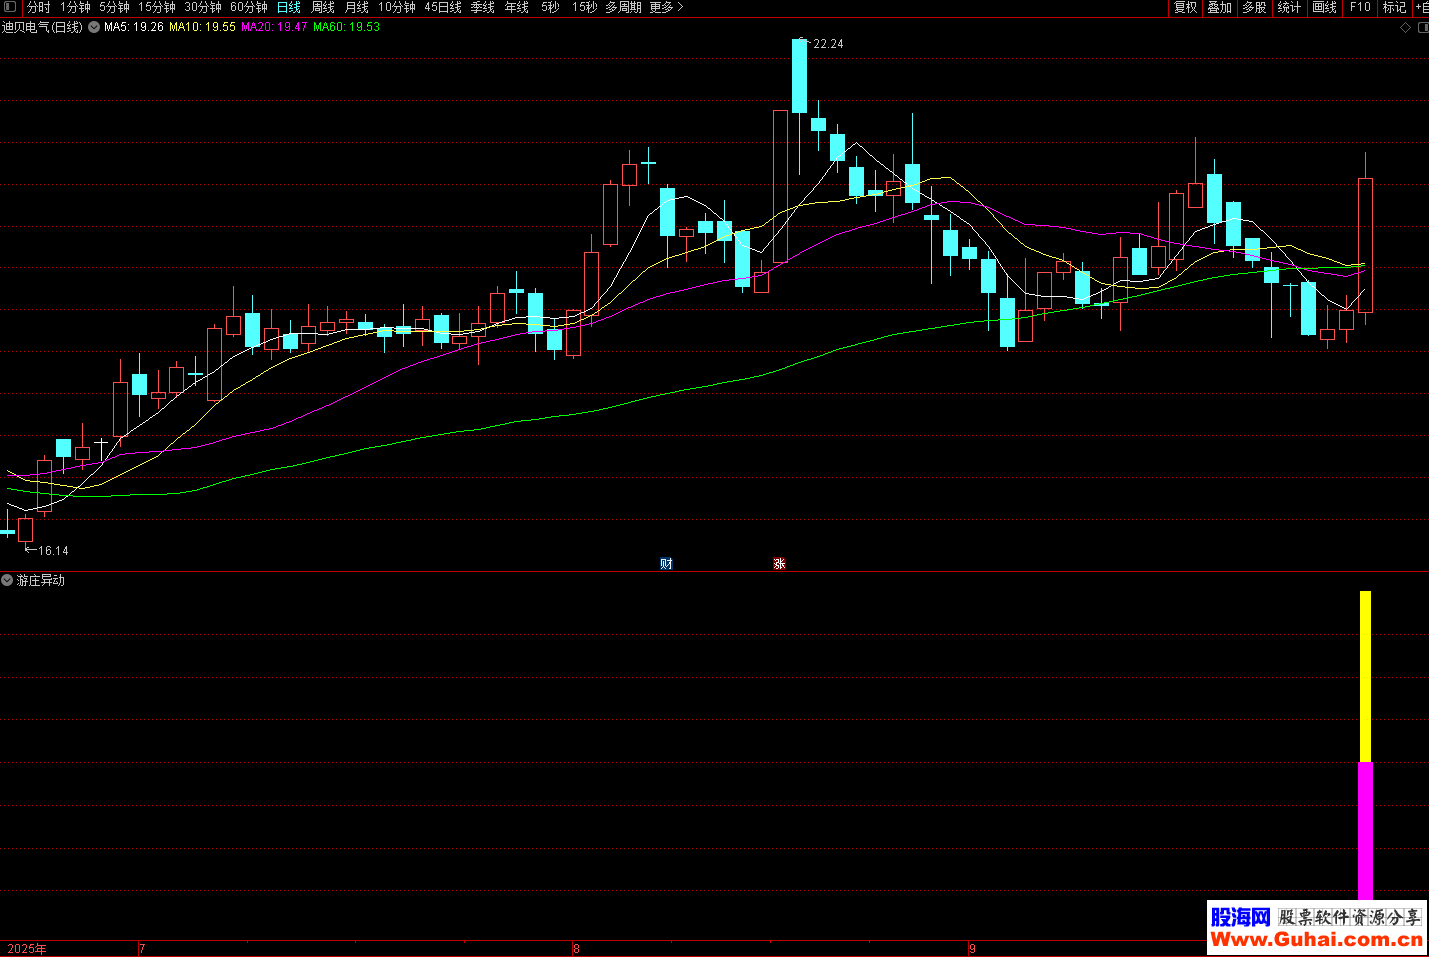Toggle 多股 multi-stock view
The image size is (1429, 957).
coord(1254,7)
